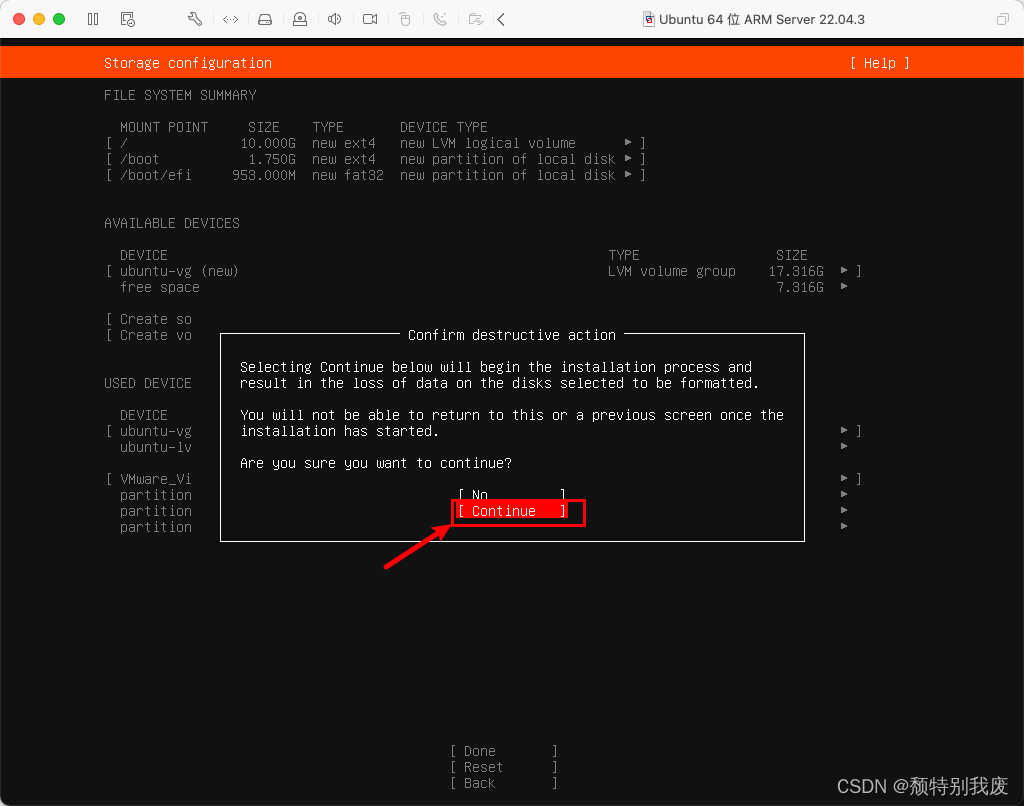Click the shared folders icon
This screenshot has width=1024, height=806.
(x=476, y=20)
